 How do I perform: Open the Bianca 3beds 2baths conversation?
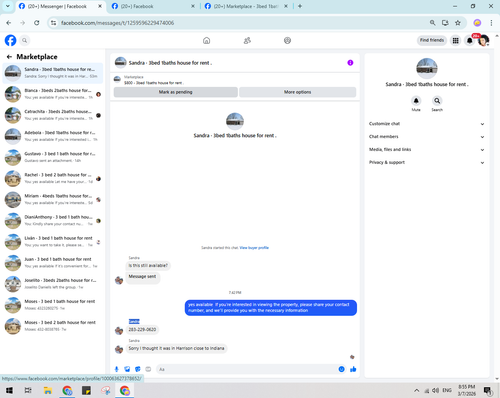click(x=53, y=94)
